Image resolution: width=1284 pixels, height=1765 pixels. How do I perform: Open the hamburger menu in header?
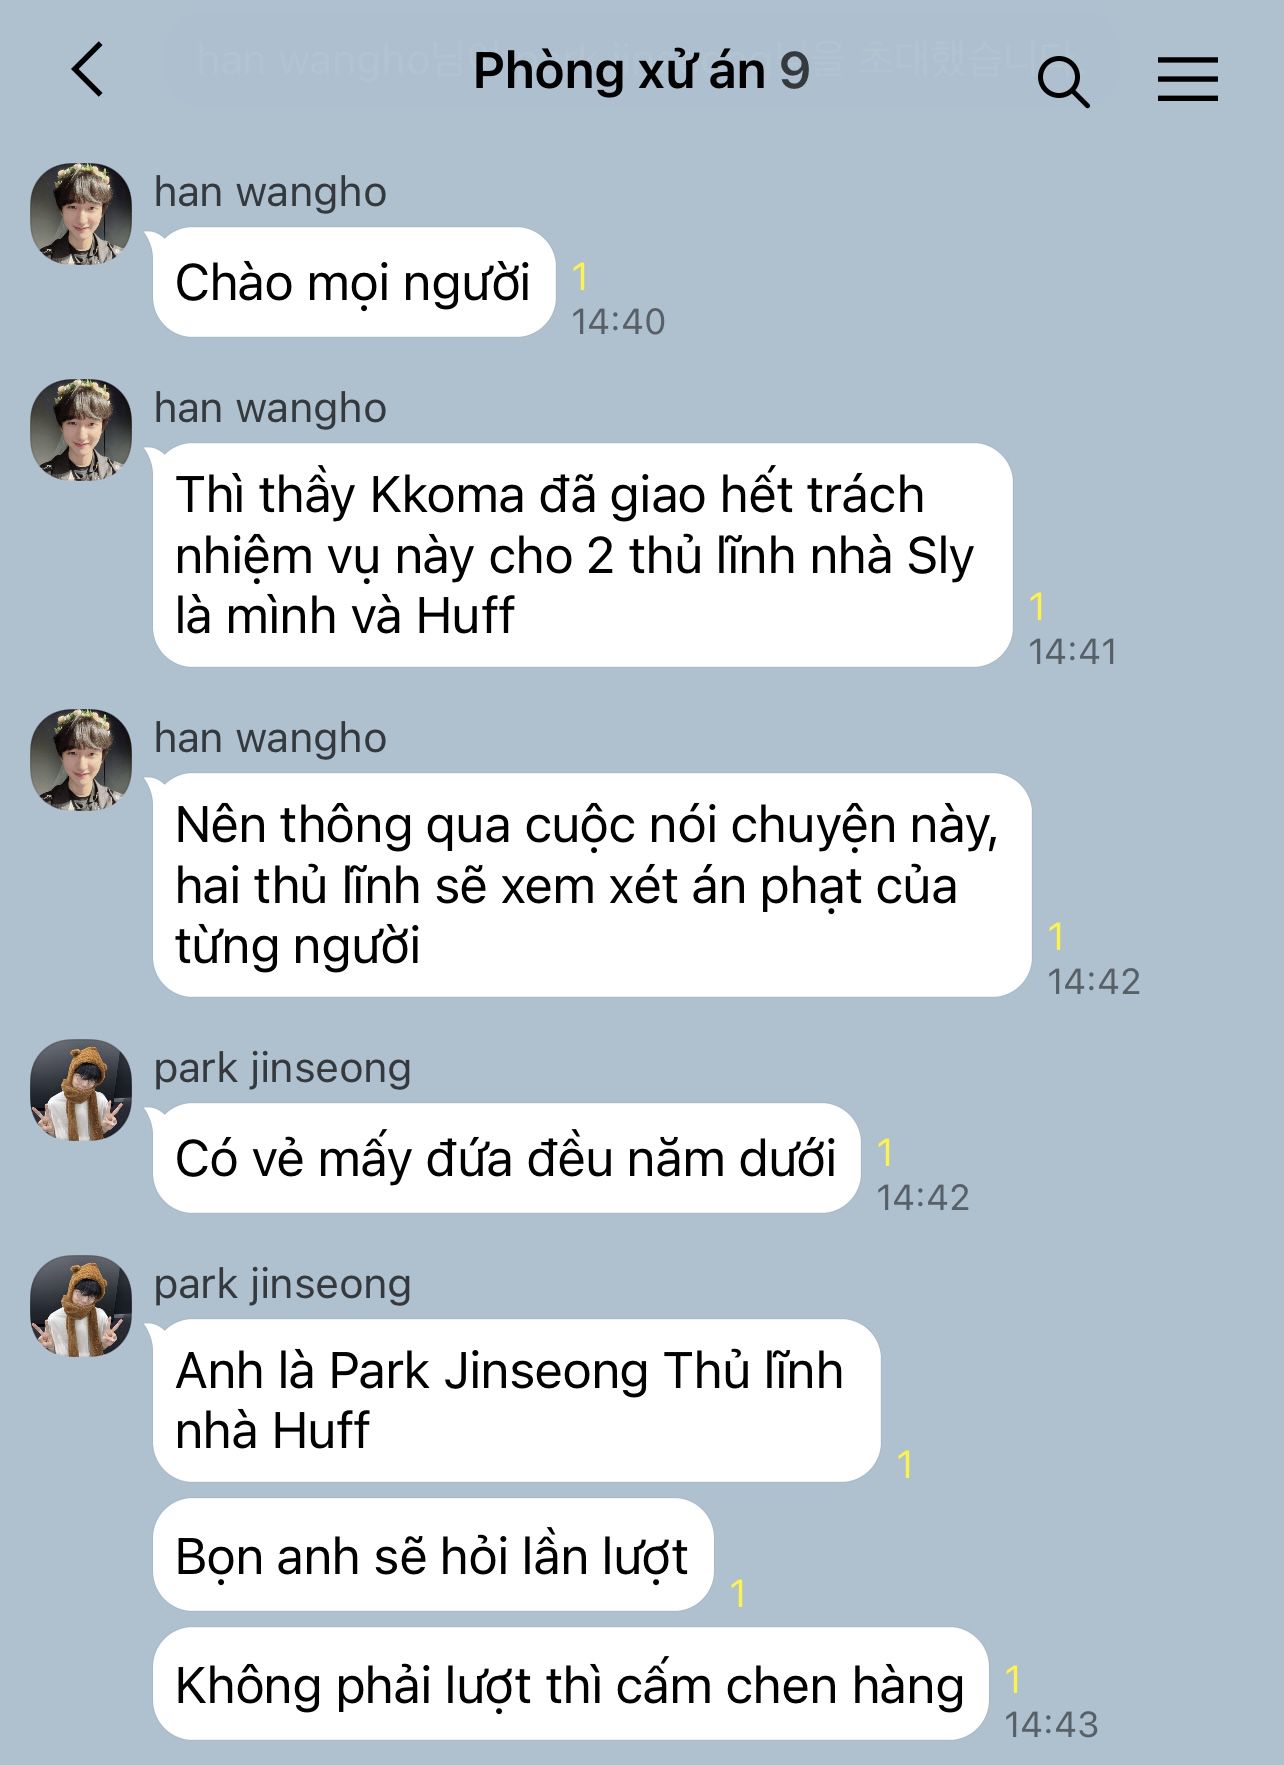[x=1188, y=79]
